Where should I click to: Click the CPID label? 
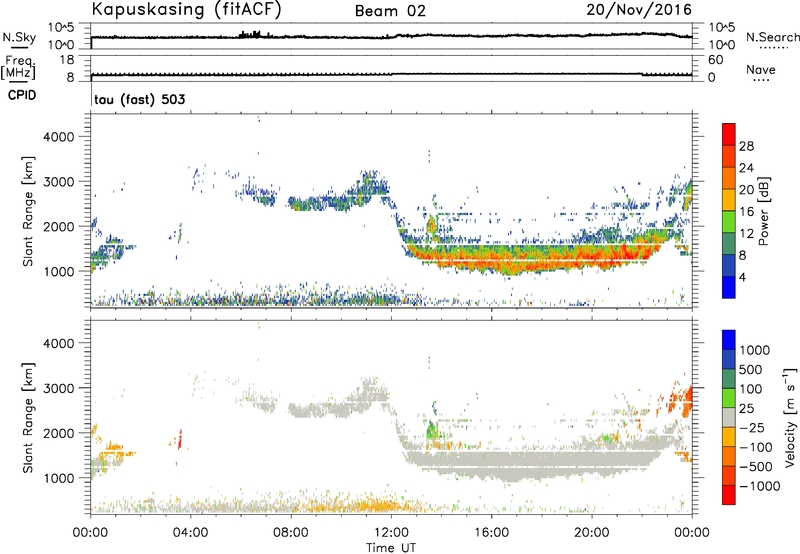click(22, 95)
